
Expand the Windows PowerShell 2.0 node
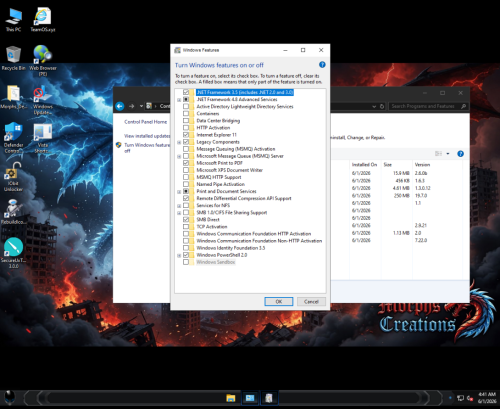point(179,255)
